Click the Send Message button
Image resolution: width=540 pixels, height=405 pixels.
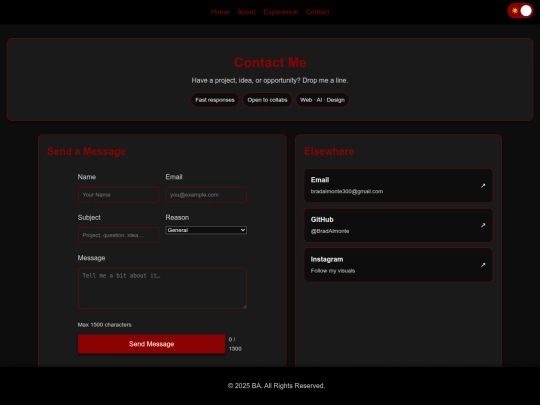coord(152,344)
